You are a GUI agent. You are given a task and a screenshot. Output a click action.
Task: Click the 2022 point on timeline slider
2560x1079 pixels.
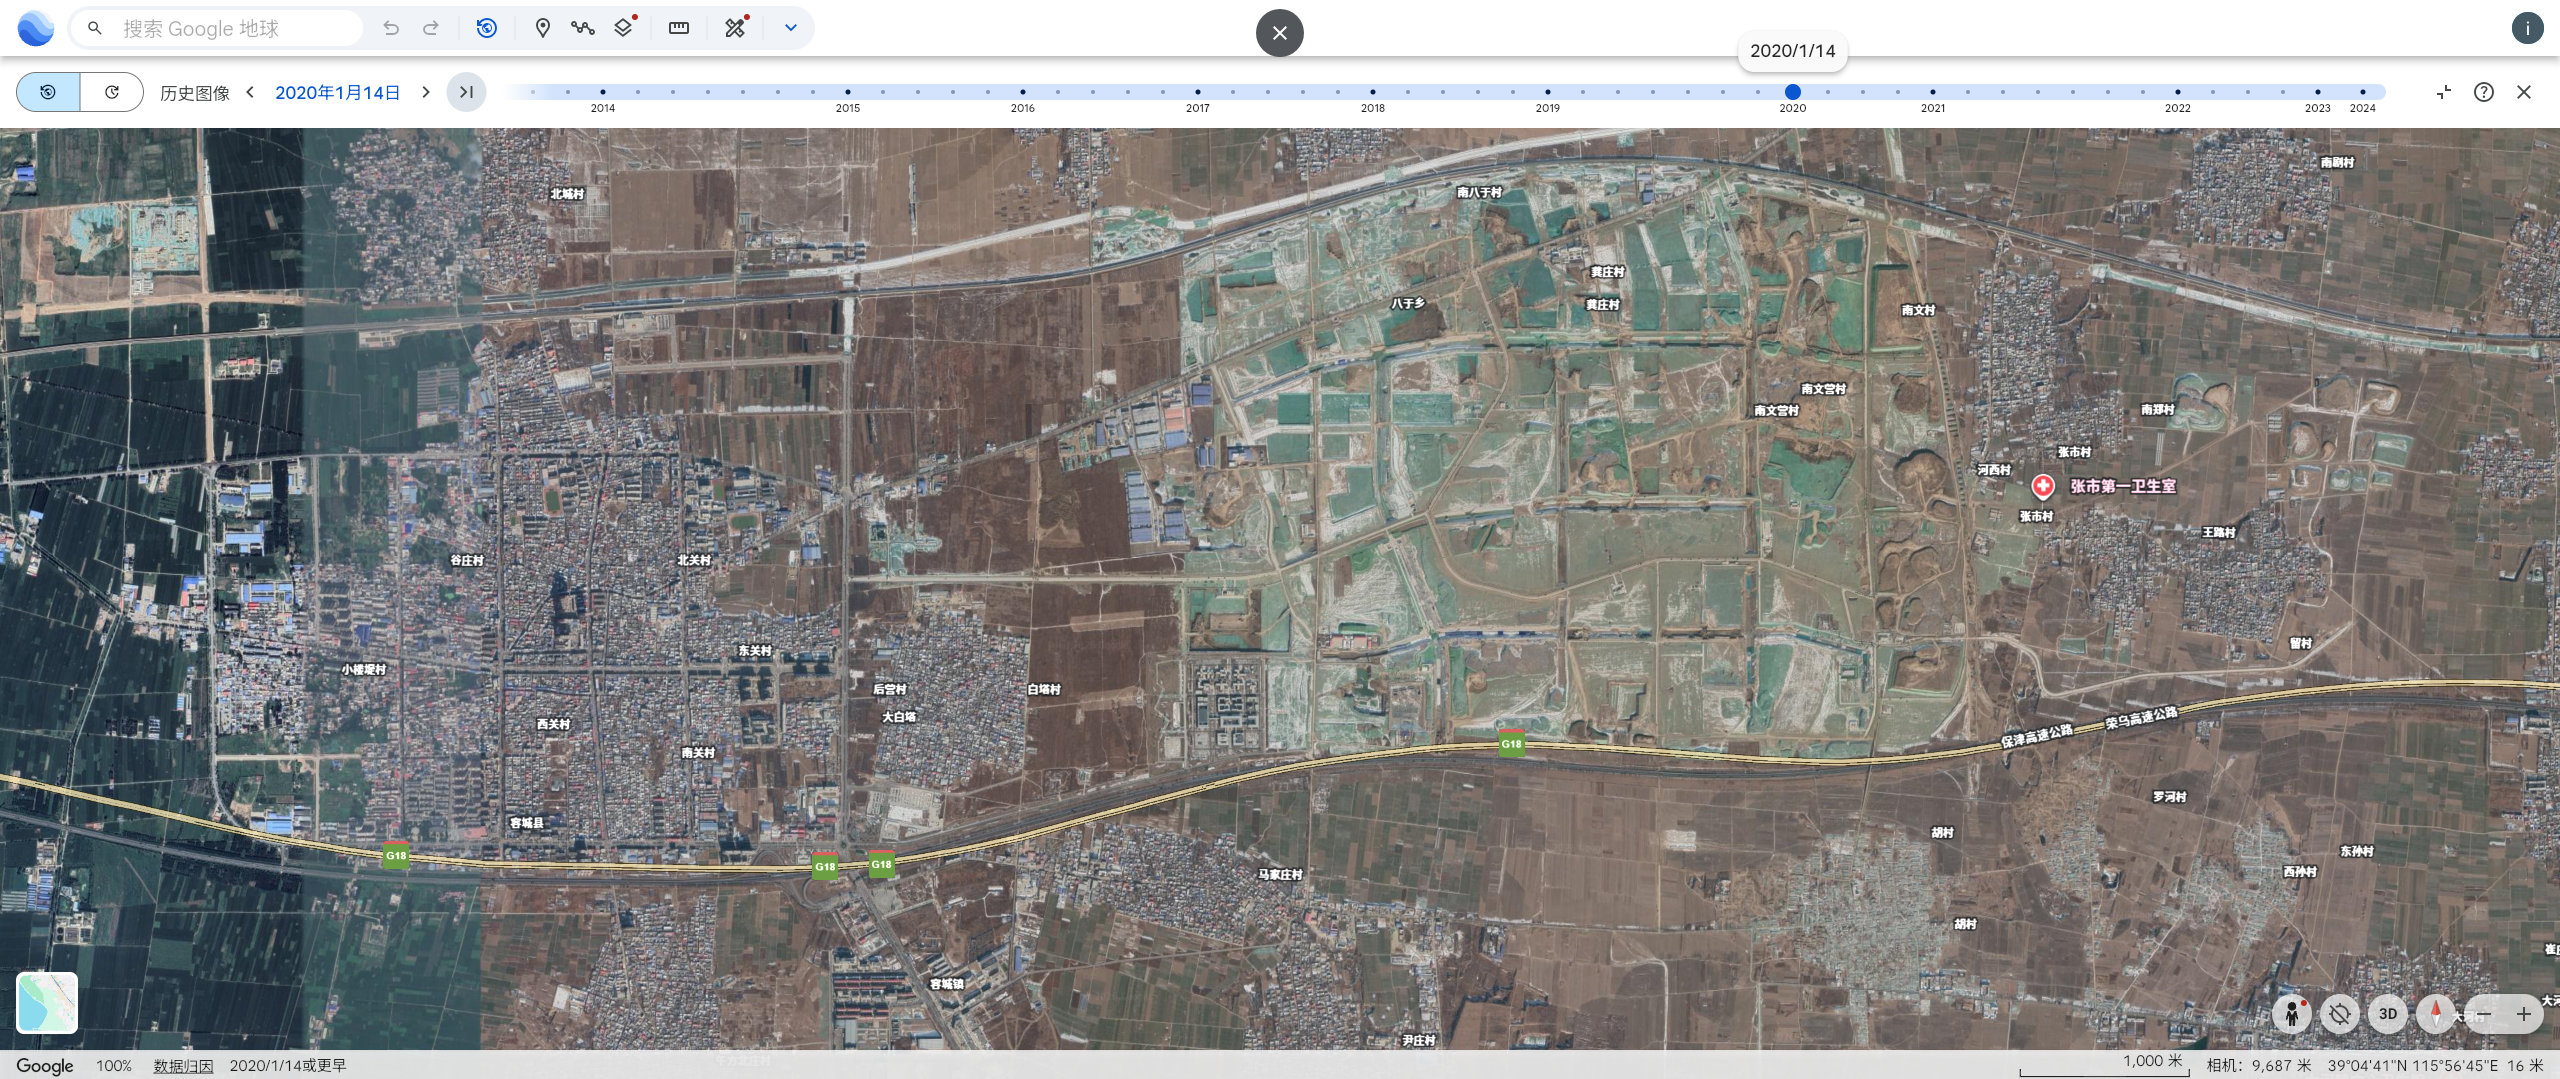[x=2177, y=92]
